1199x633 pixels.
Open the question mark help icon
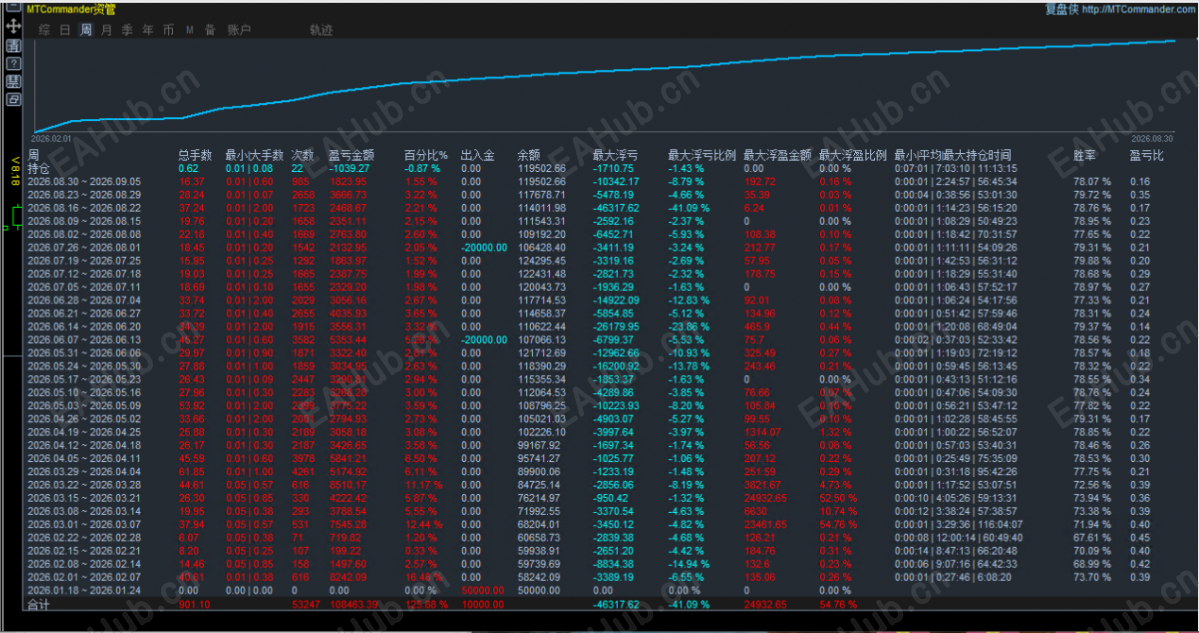[13, 63]
